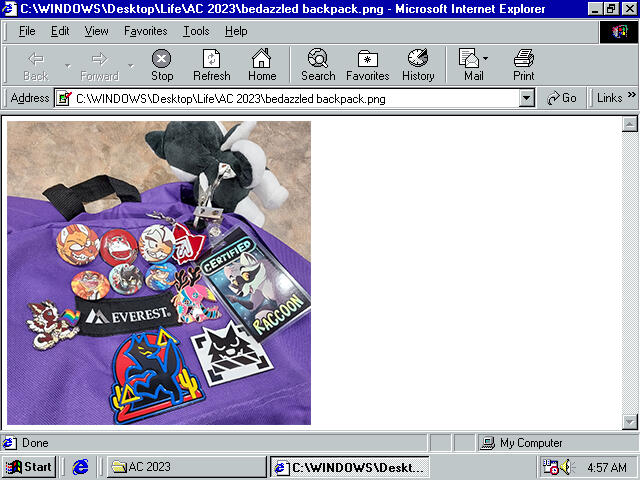This screenshot has width=640, height=480.
Task: Open the Mail button dropdown arrow
Action: point(487,60)
